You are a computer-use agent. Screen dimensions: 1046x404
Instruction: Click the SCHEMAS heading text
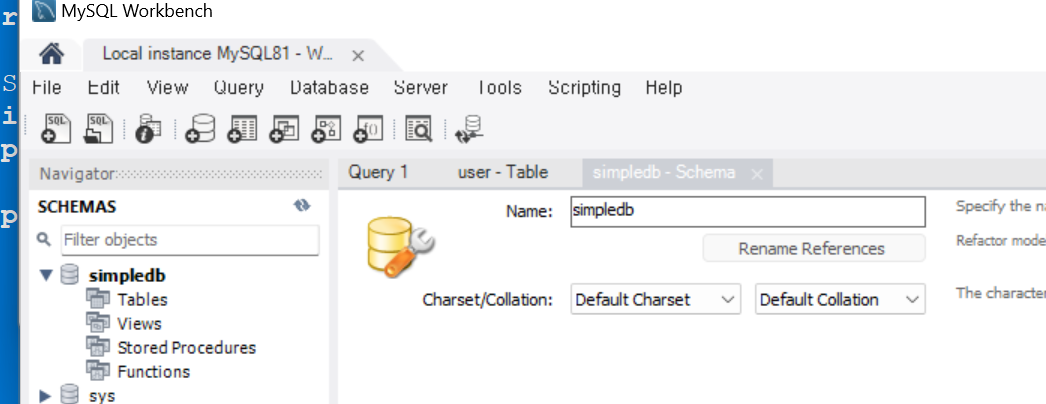pyautogui.click(x=77, y=207)
